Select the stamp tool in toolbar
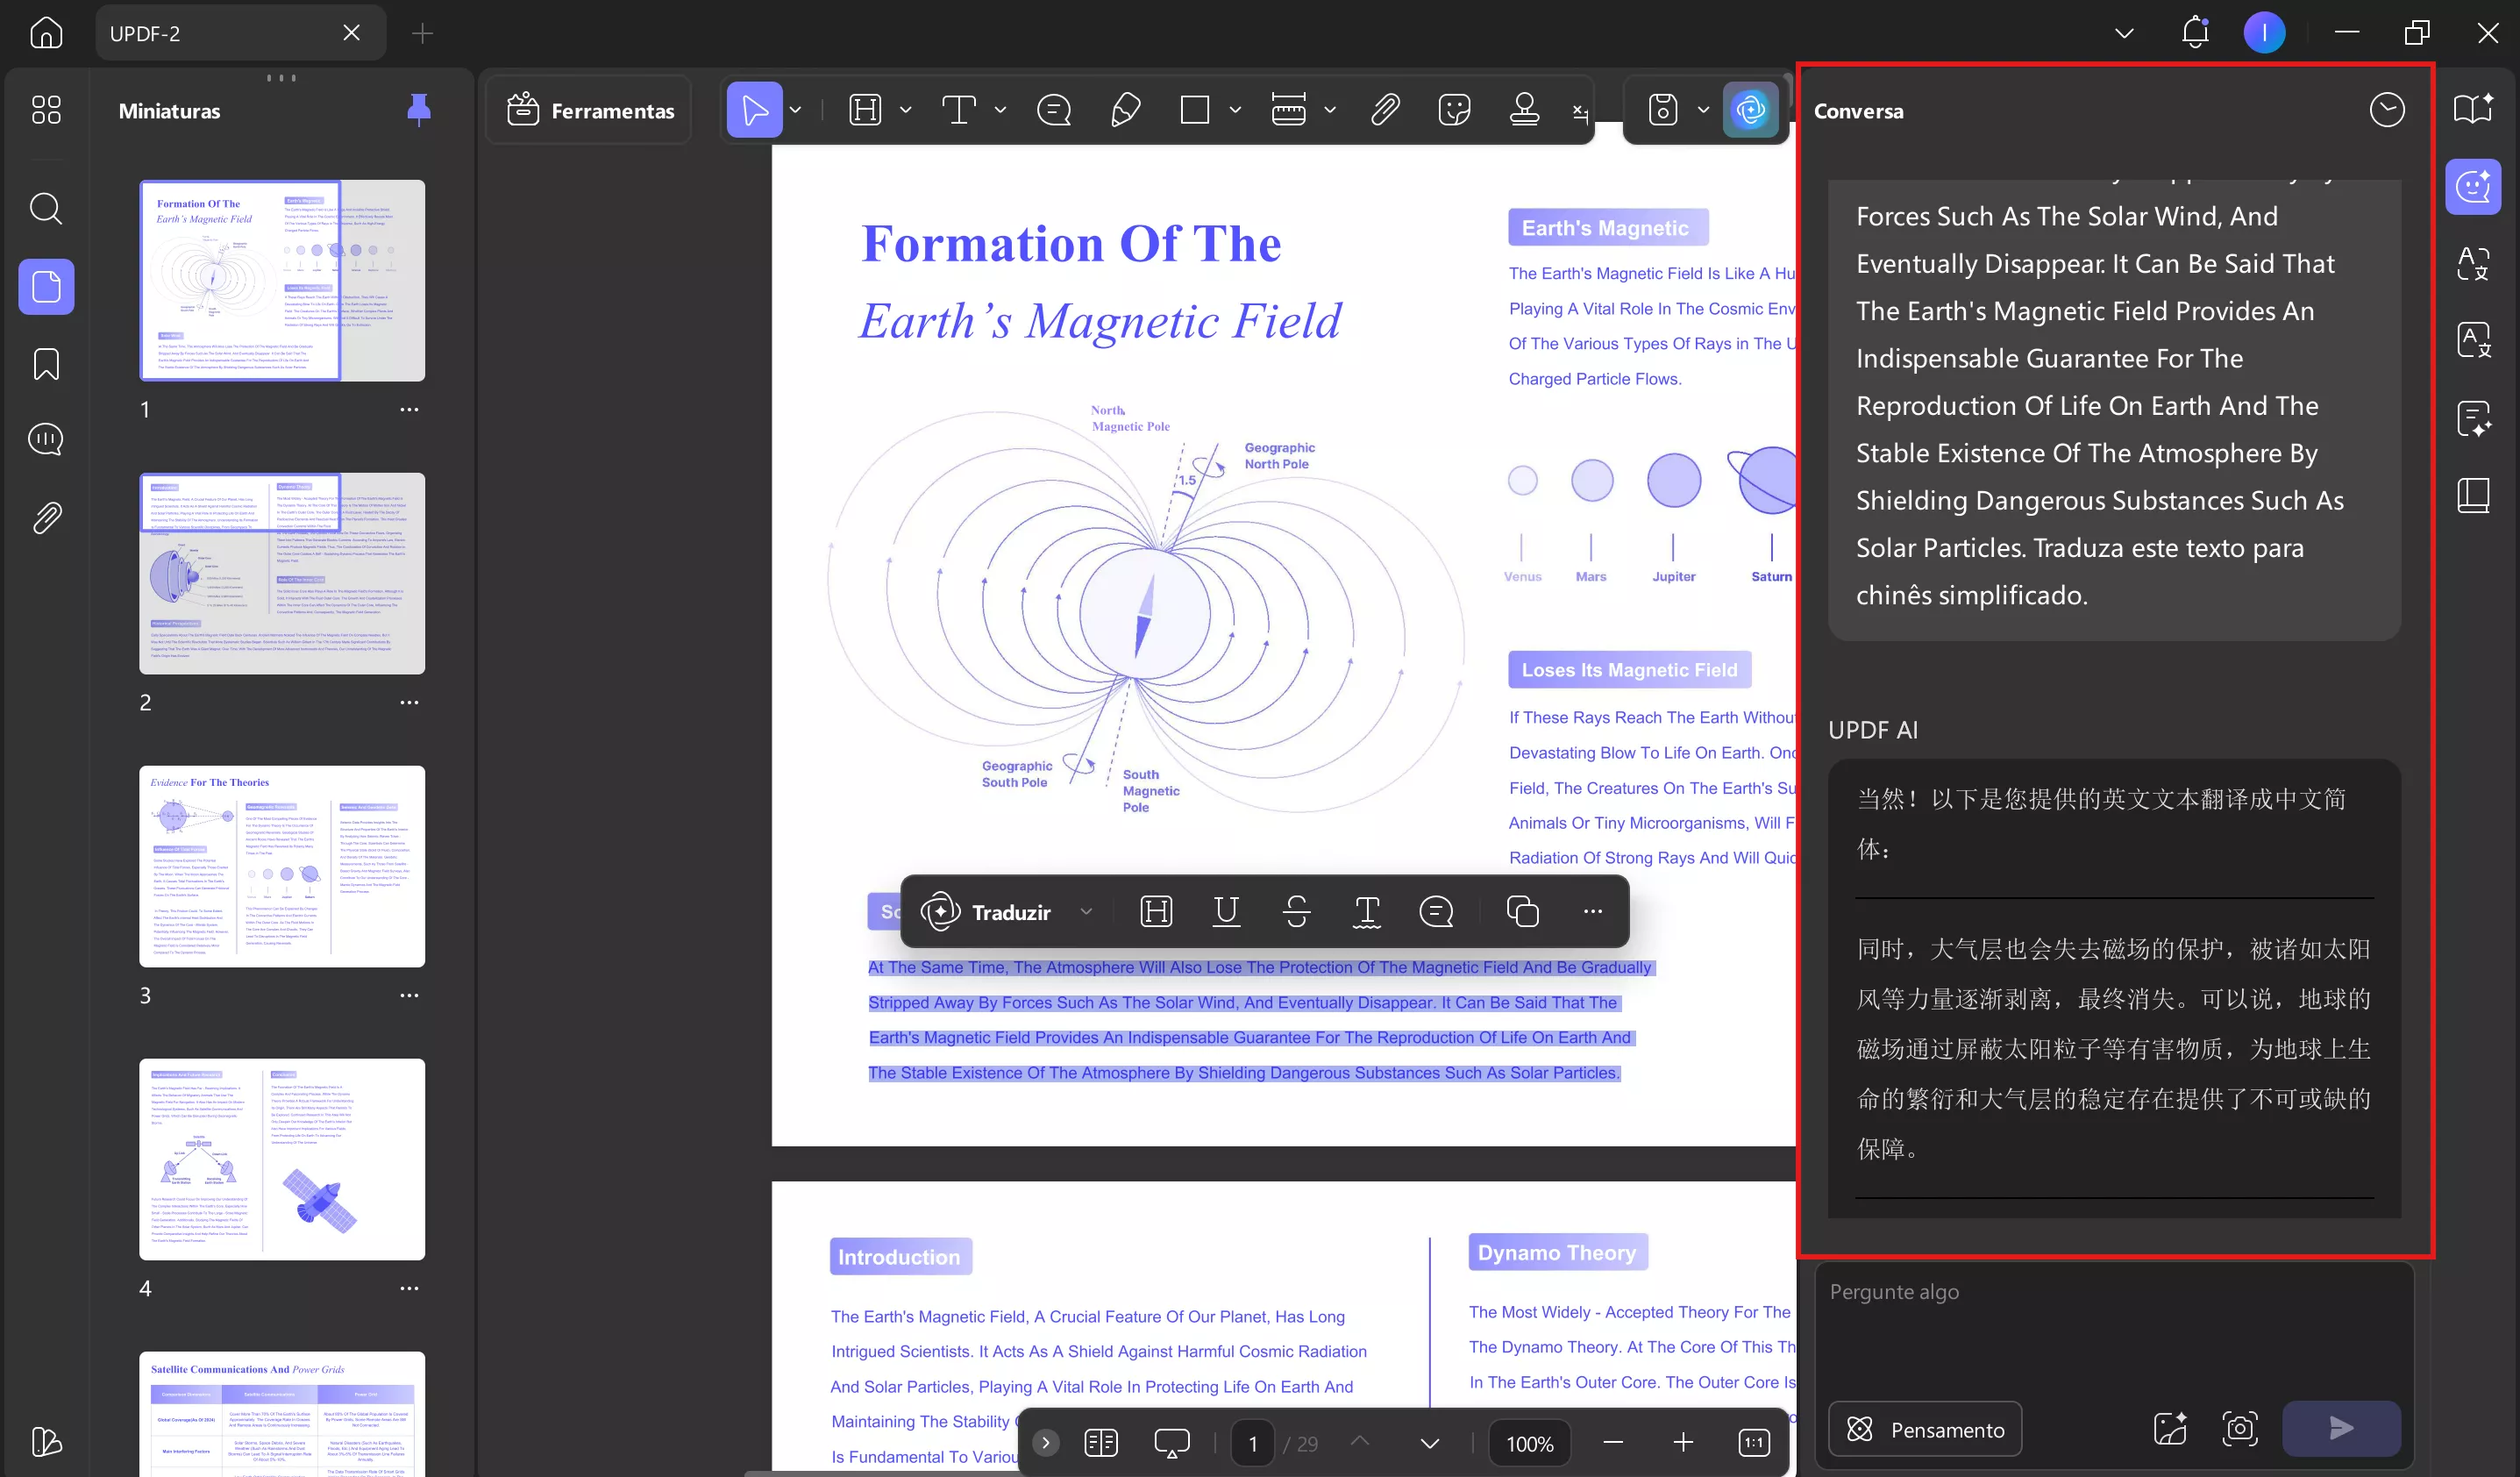2520x1477 pixels. (x=1523, y=110)
